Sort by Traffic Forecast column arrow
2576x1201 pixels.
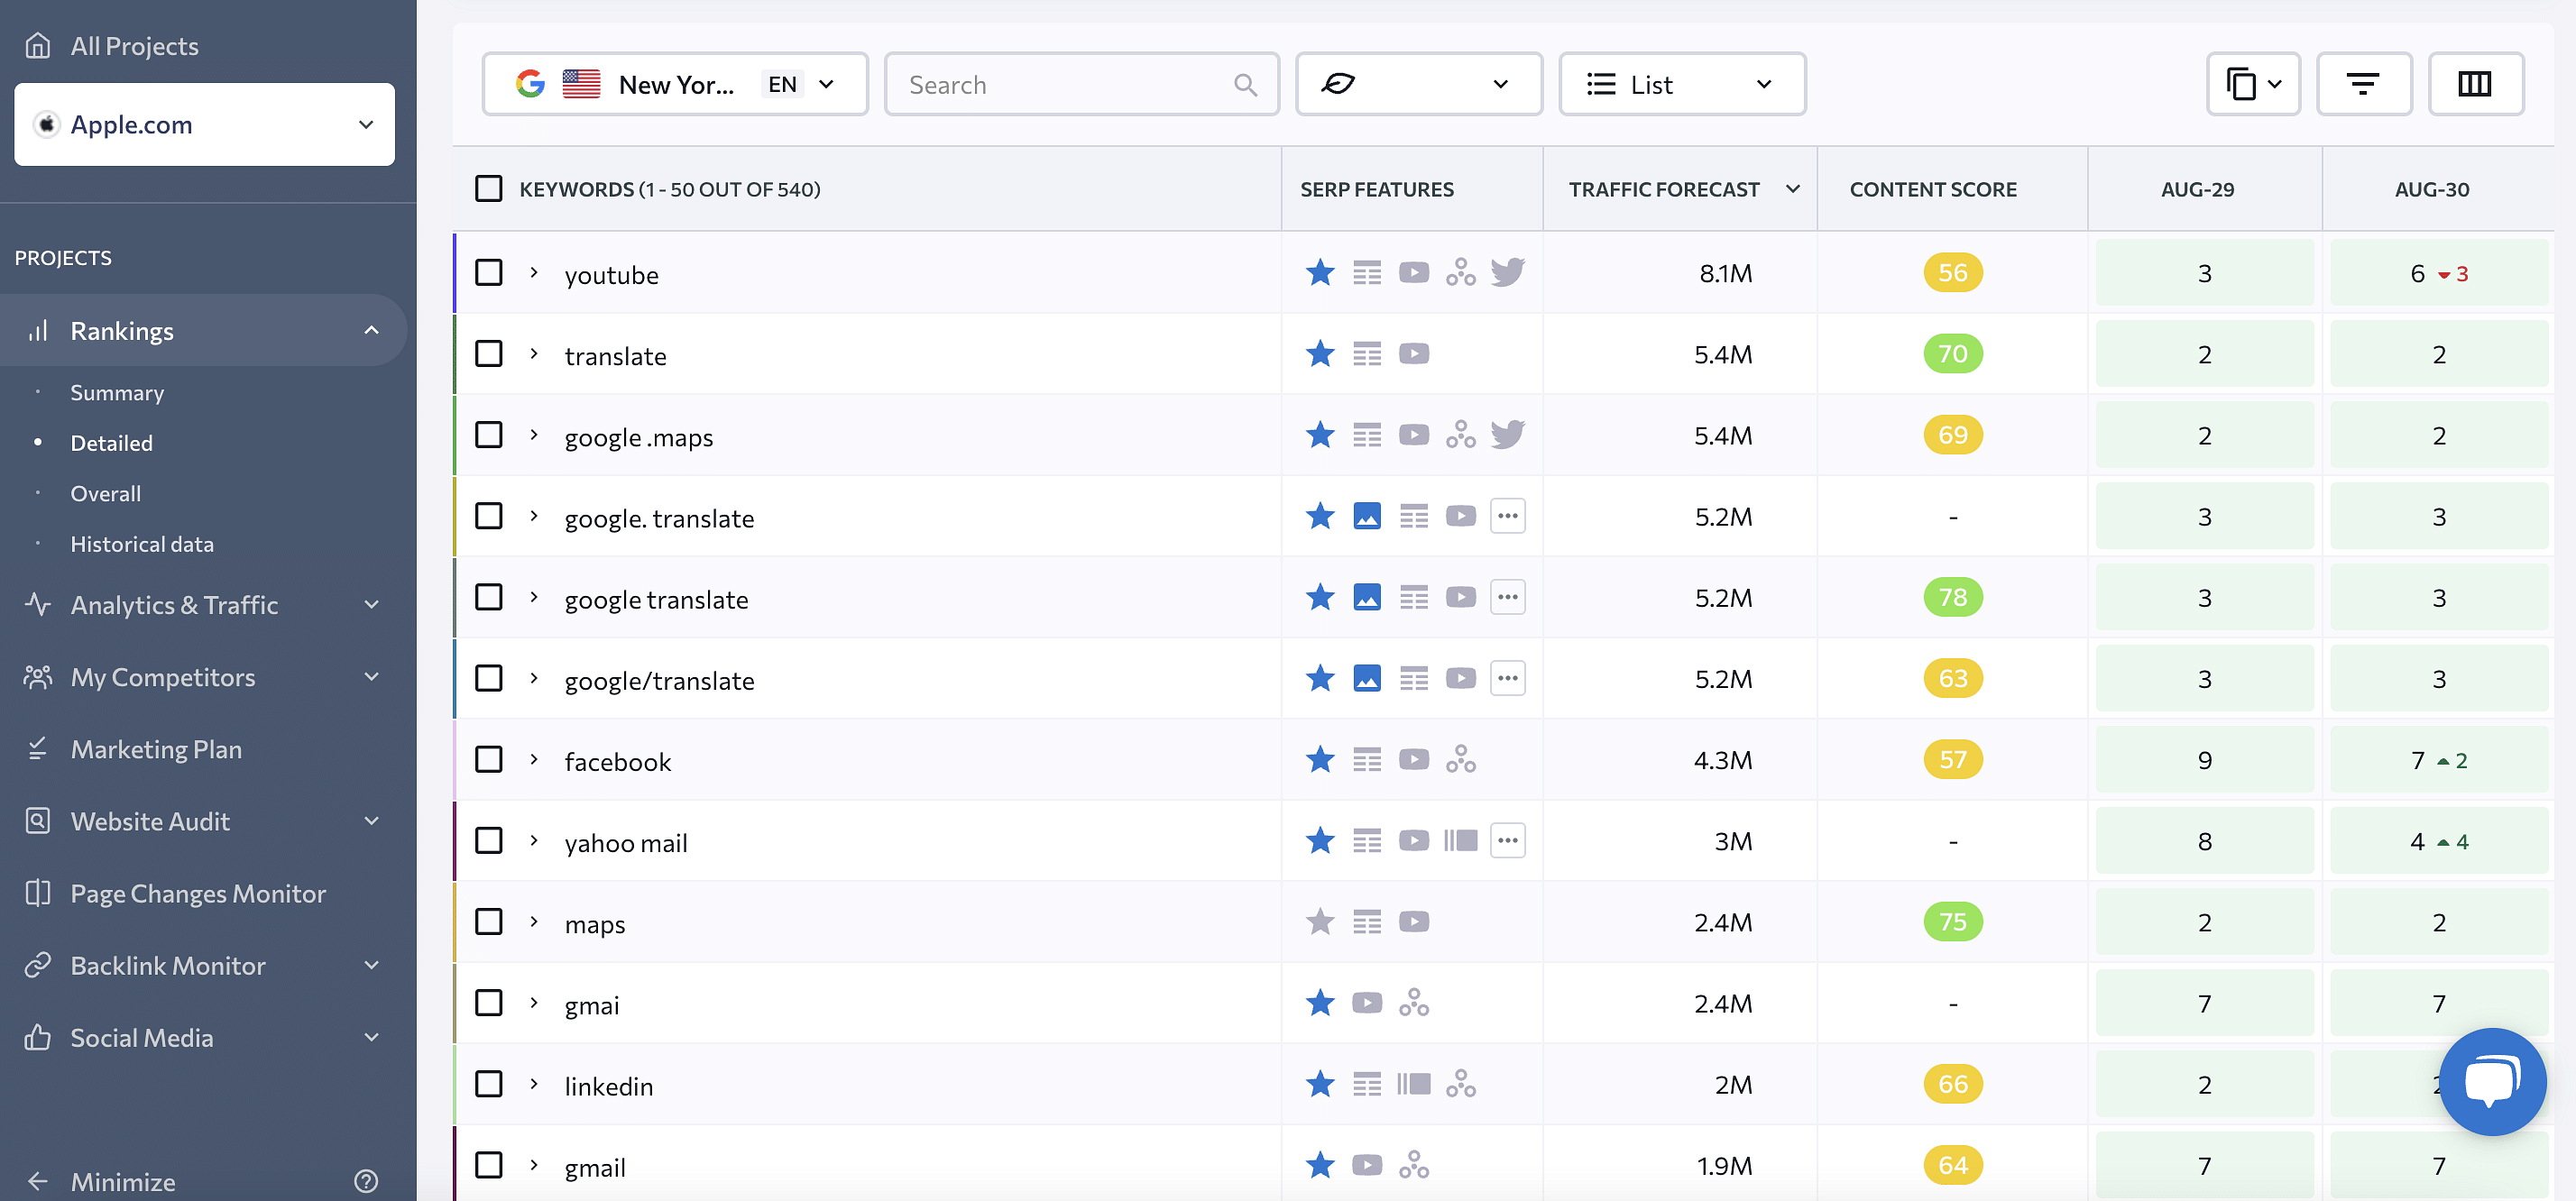1793,188
